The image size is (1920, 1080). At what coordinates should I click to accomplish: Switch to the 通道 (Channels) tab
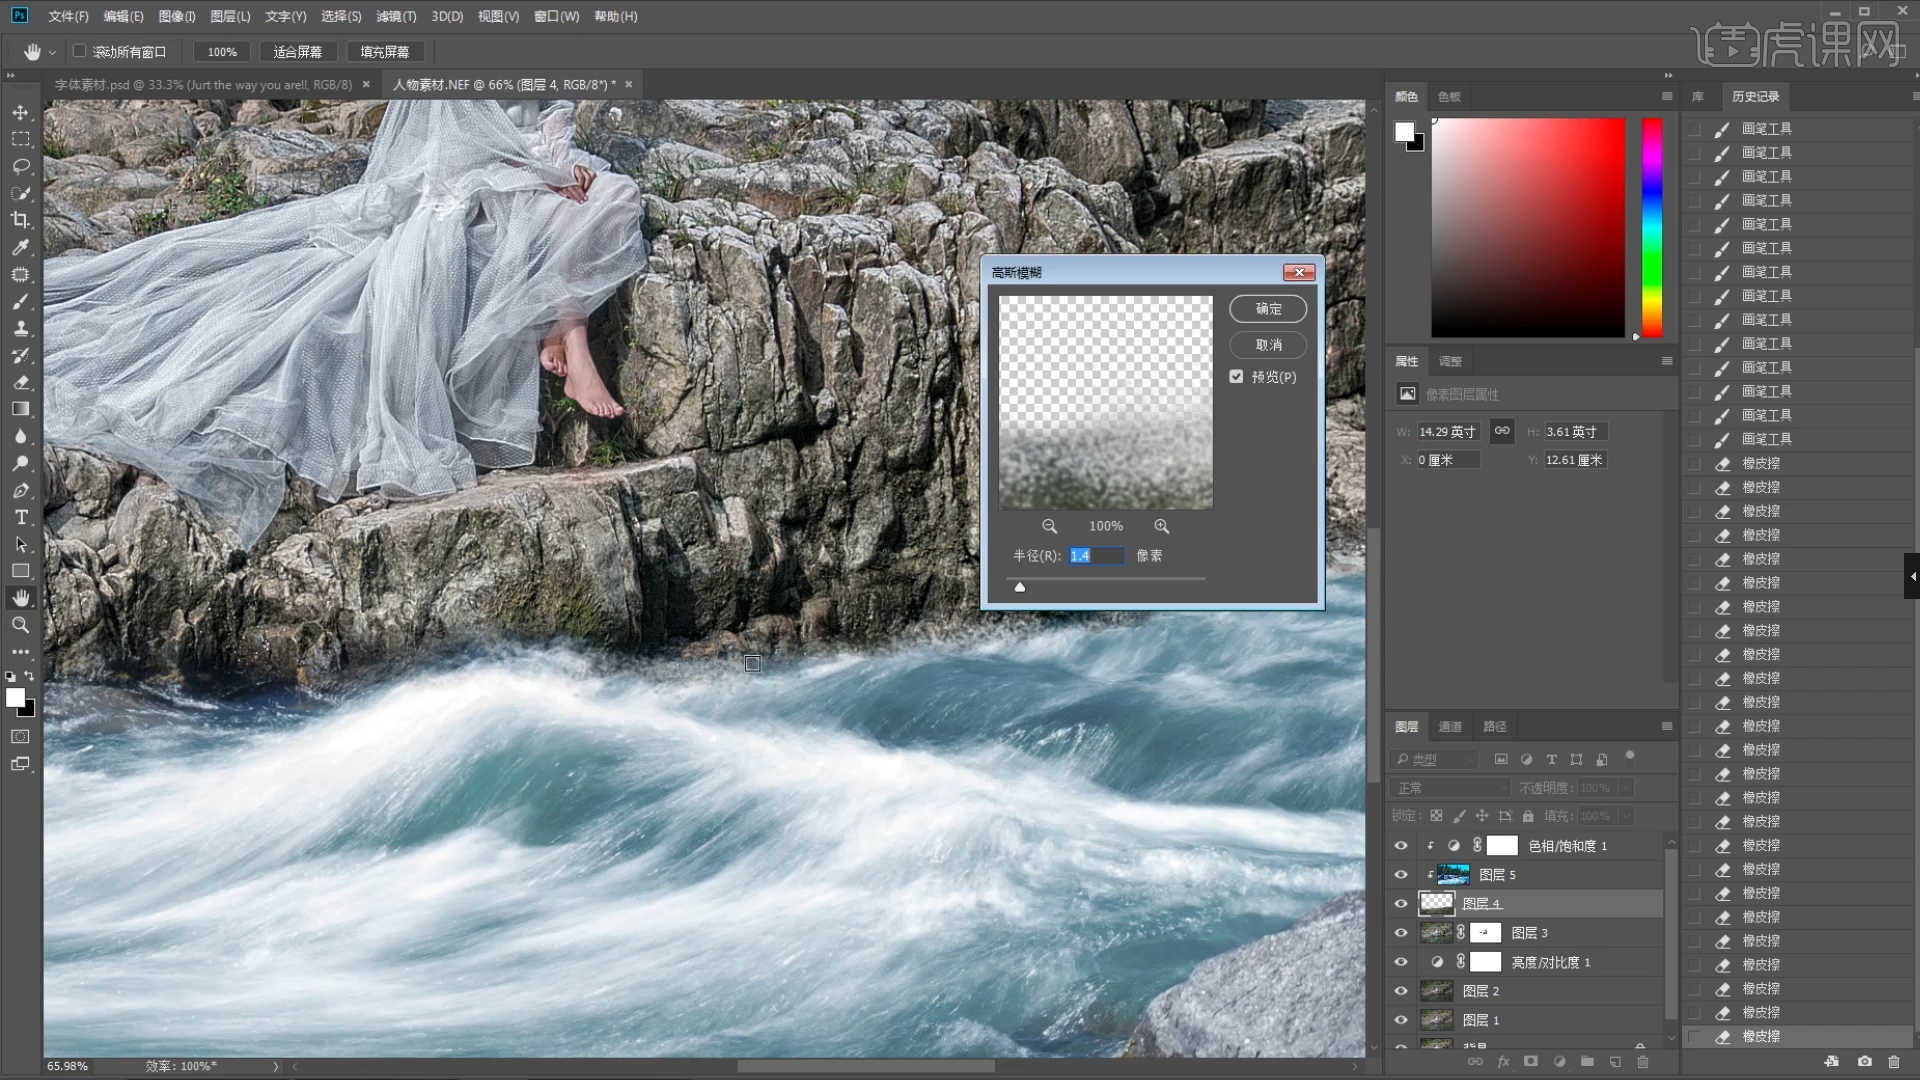point(1449,726)
